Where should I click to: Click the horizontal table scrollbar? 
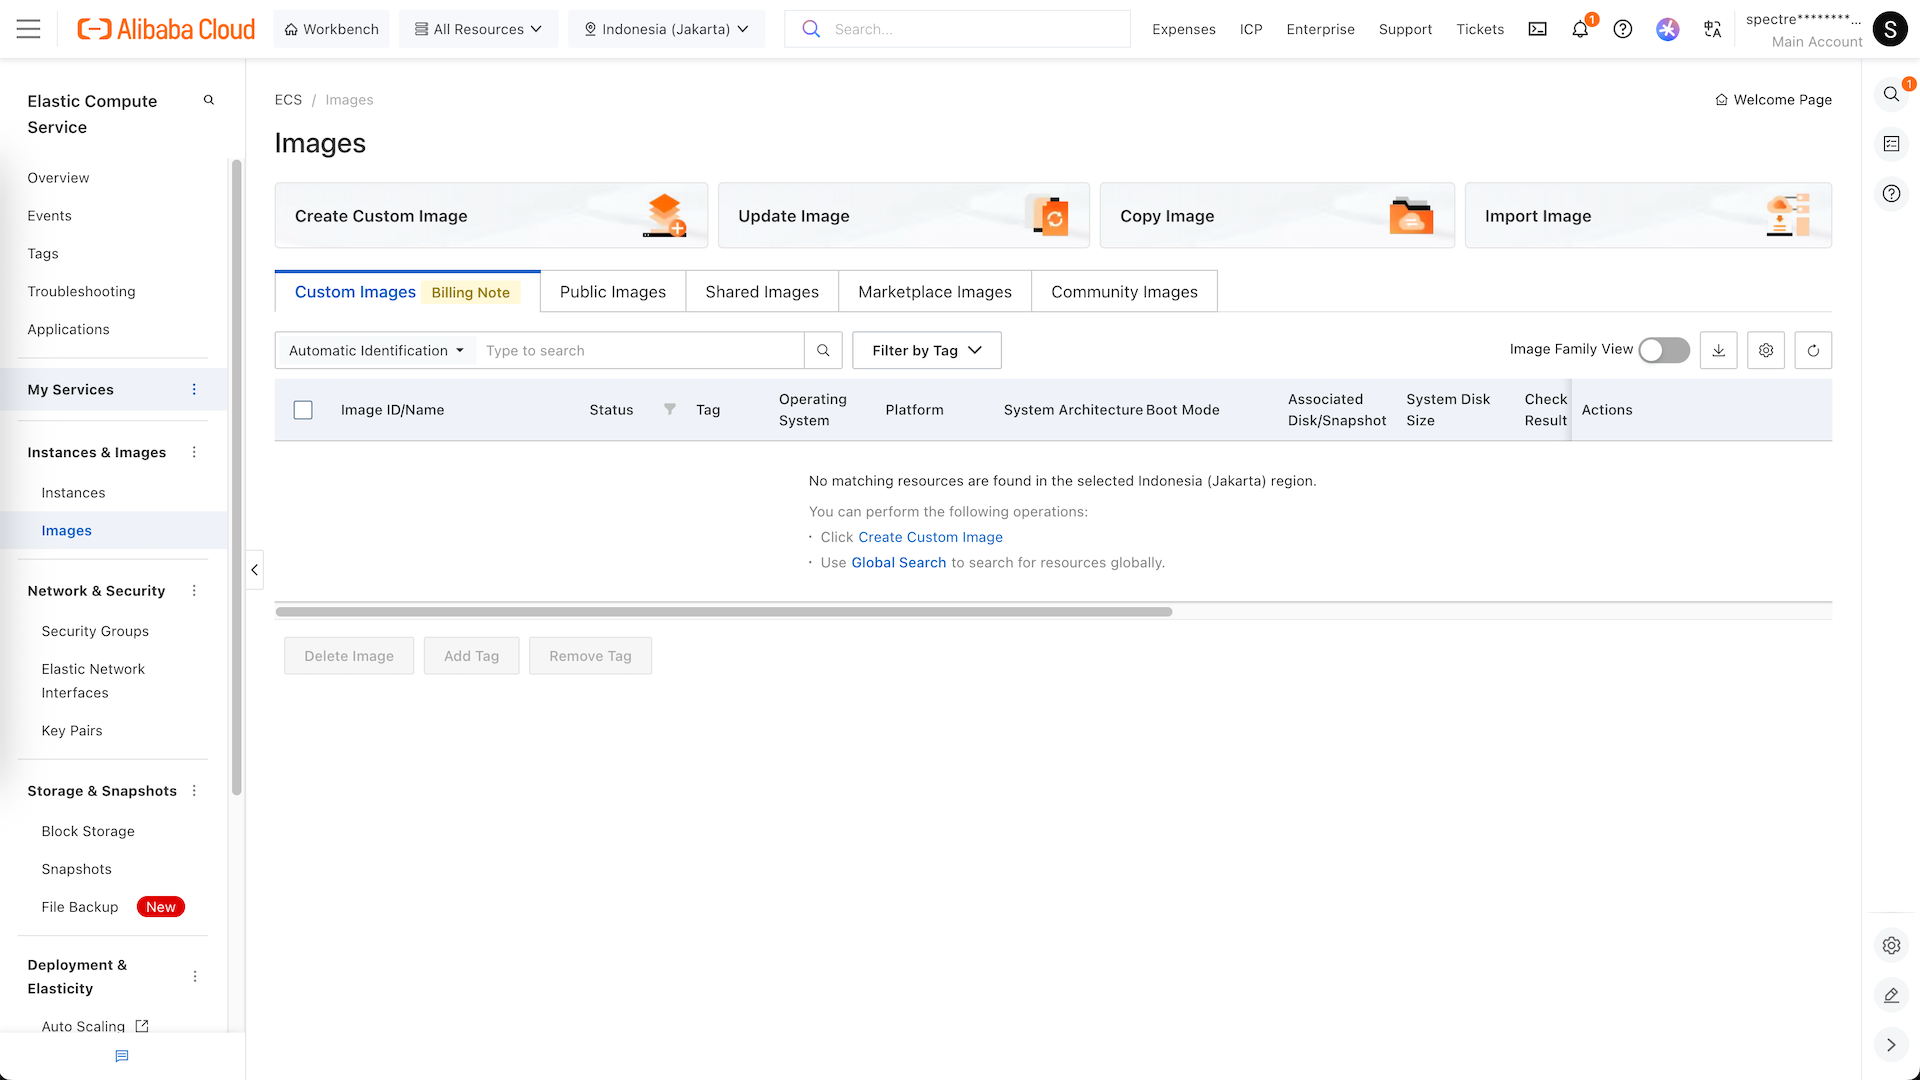724,612
